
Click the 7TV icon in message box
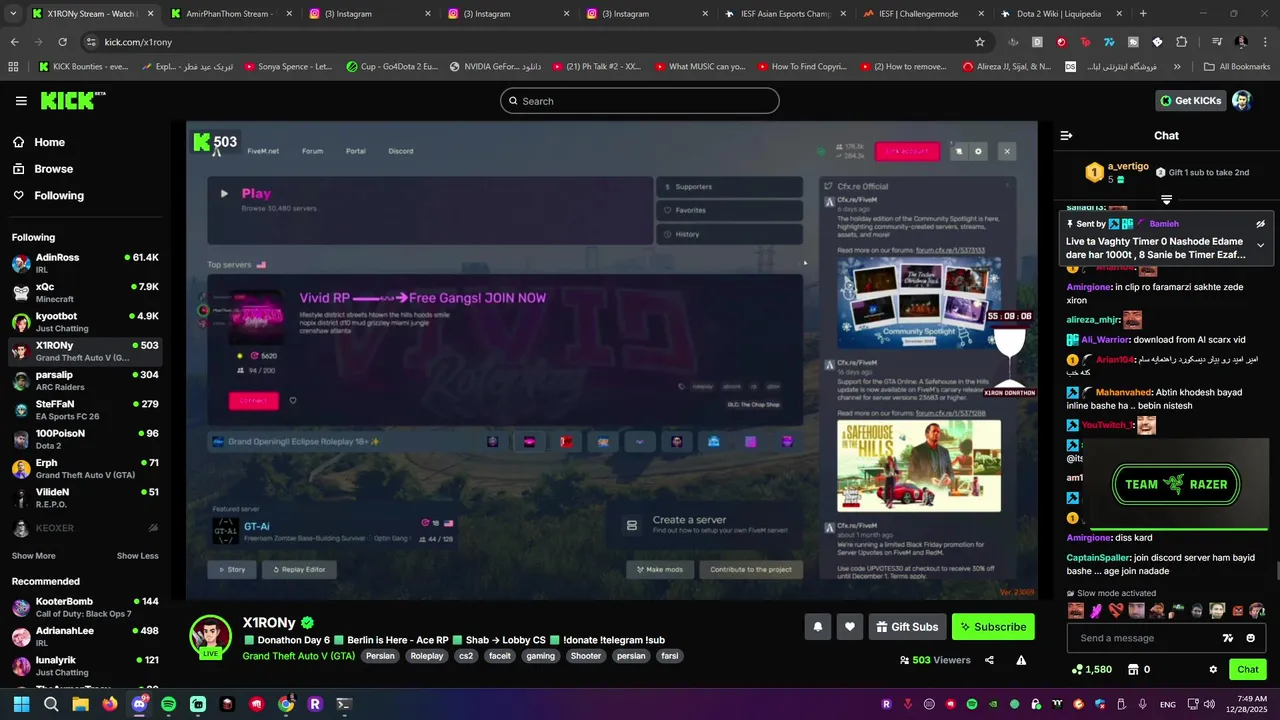coord(1228,638)
